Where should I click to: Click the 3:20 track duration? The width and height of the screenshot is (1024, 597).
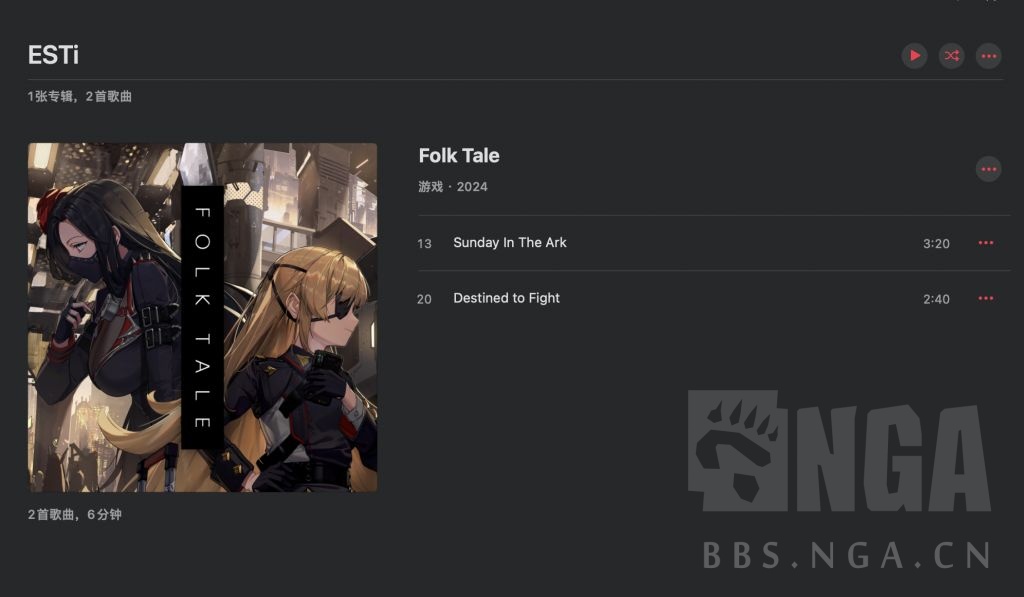tap(936, 244)
